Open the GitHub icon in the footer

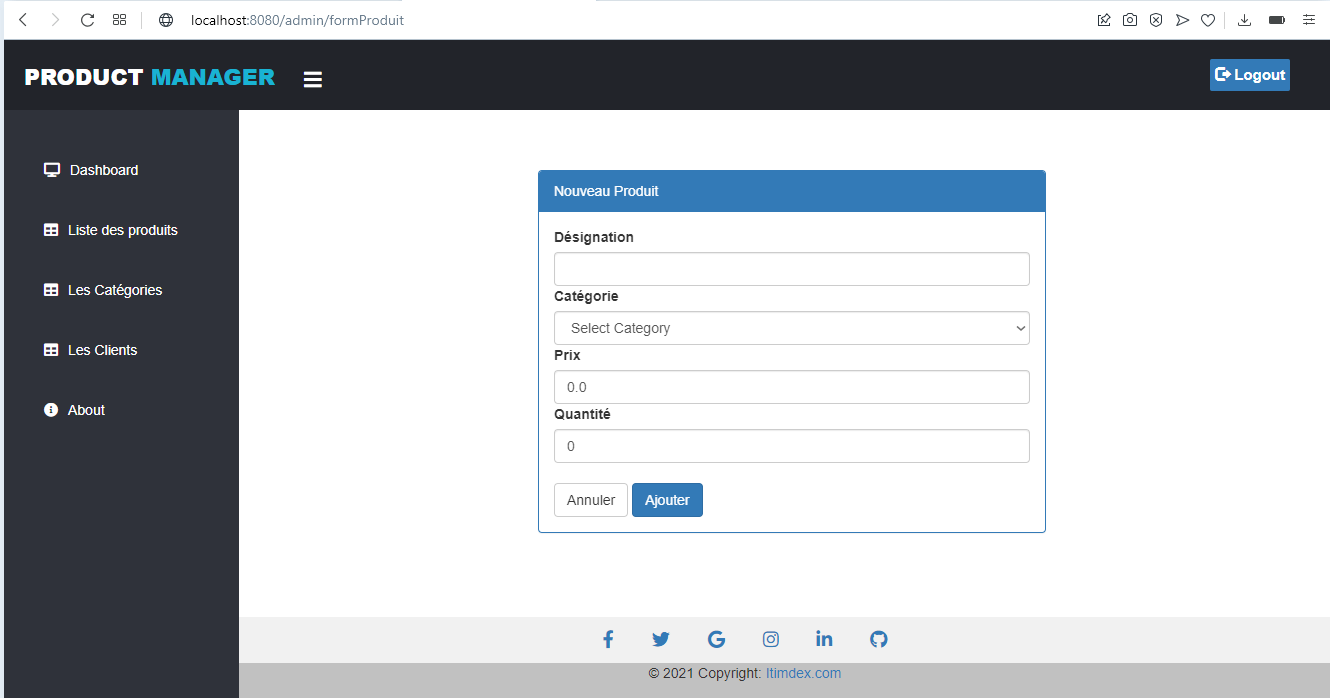pyautogui.click(x=878, y=638)
